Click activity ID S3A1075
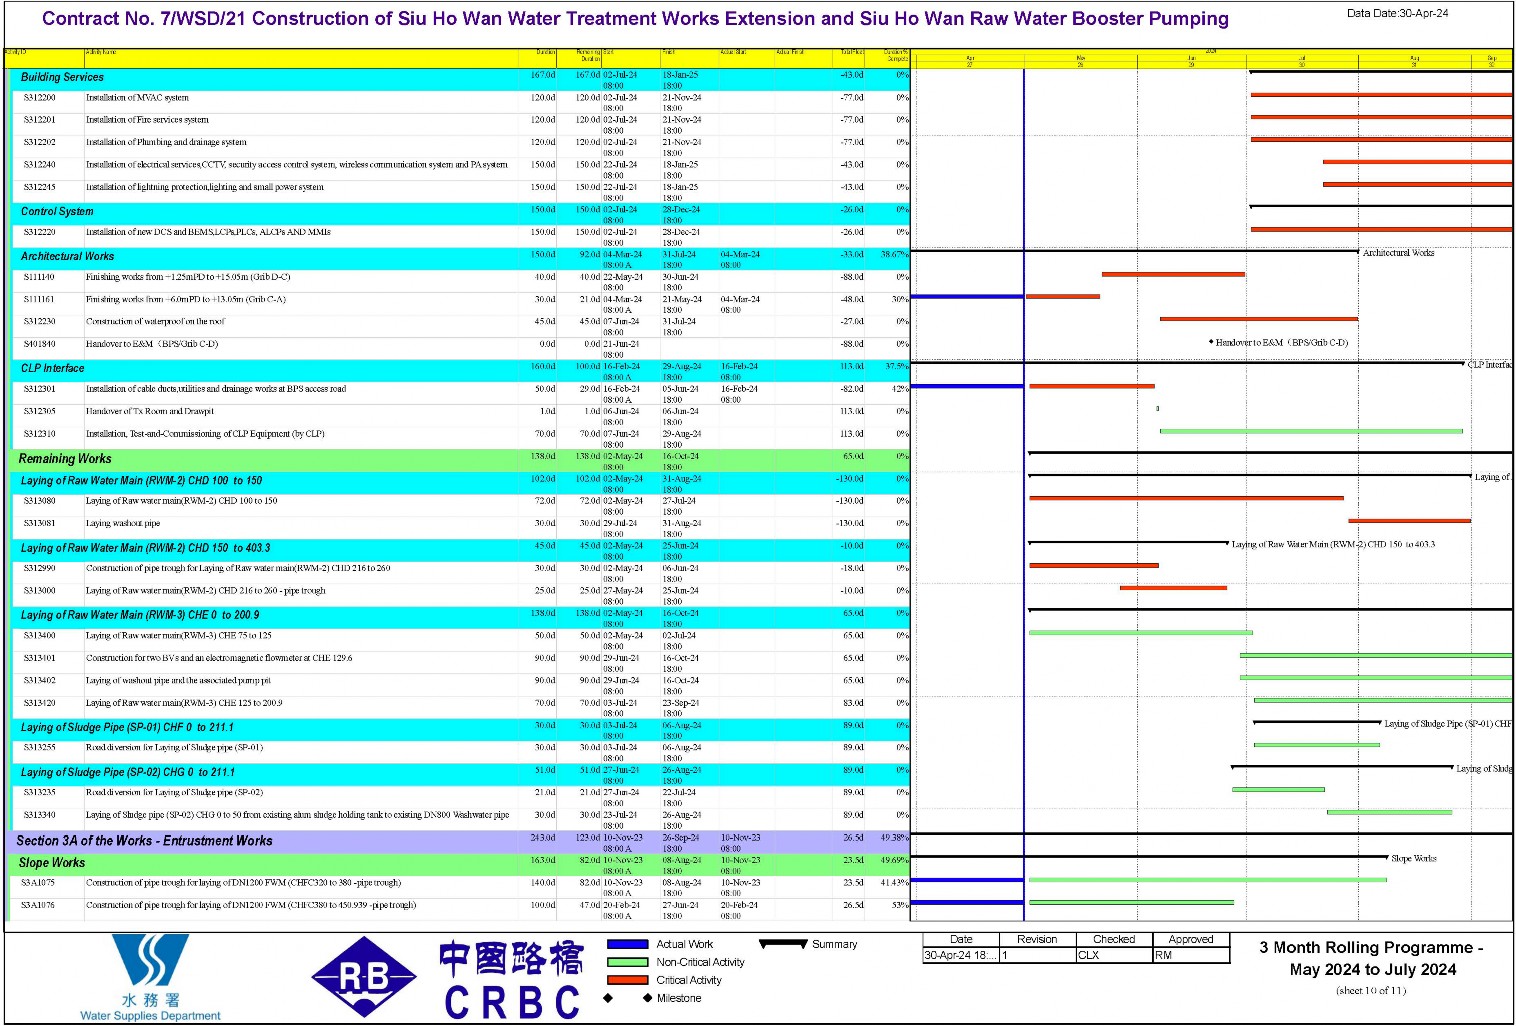1516x1026 pixels. [x=40, y=883]
